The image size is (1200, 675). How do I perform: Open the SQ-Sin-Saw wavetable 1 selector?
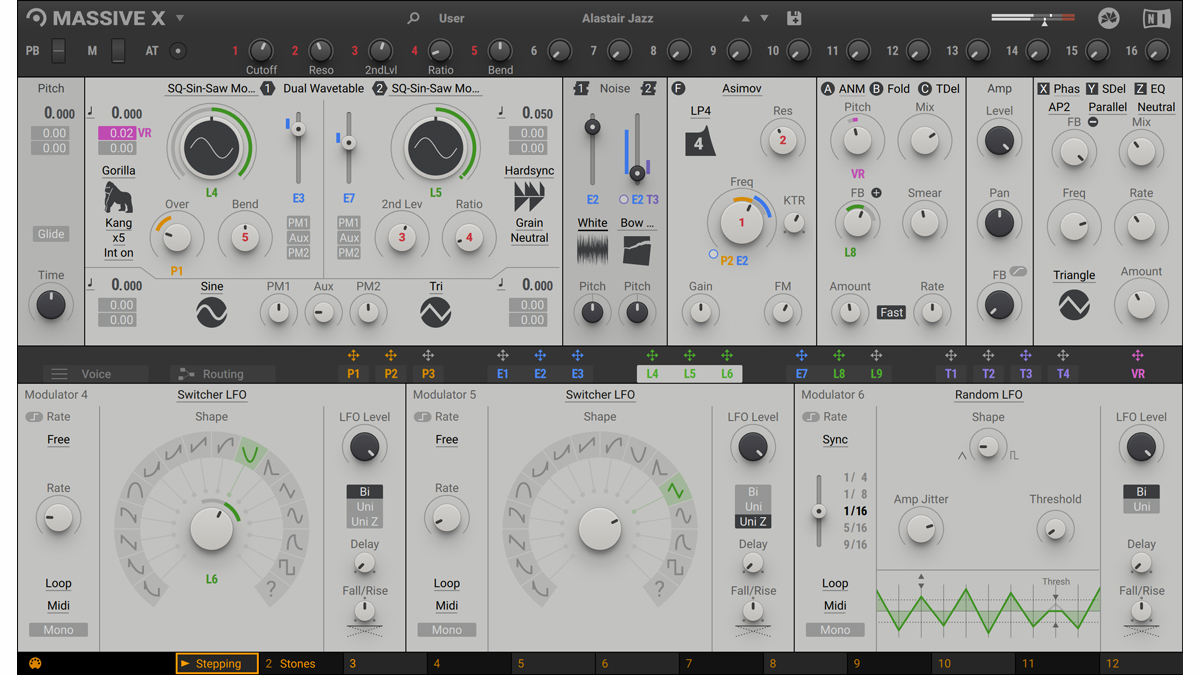click(210, 89)
